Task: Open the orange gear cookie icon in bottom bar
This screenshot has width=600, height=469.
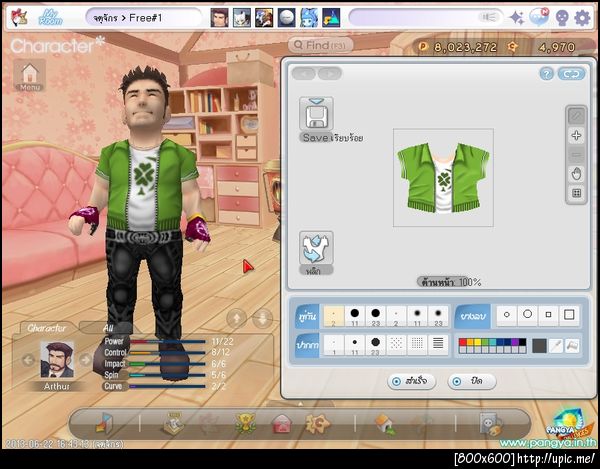Action: 317,423
